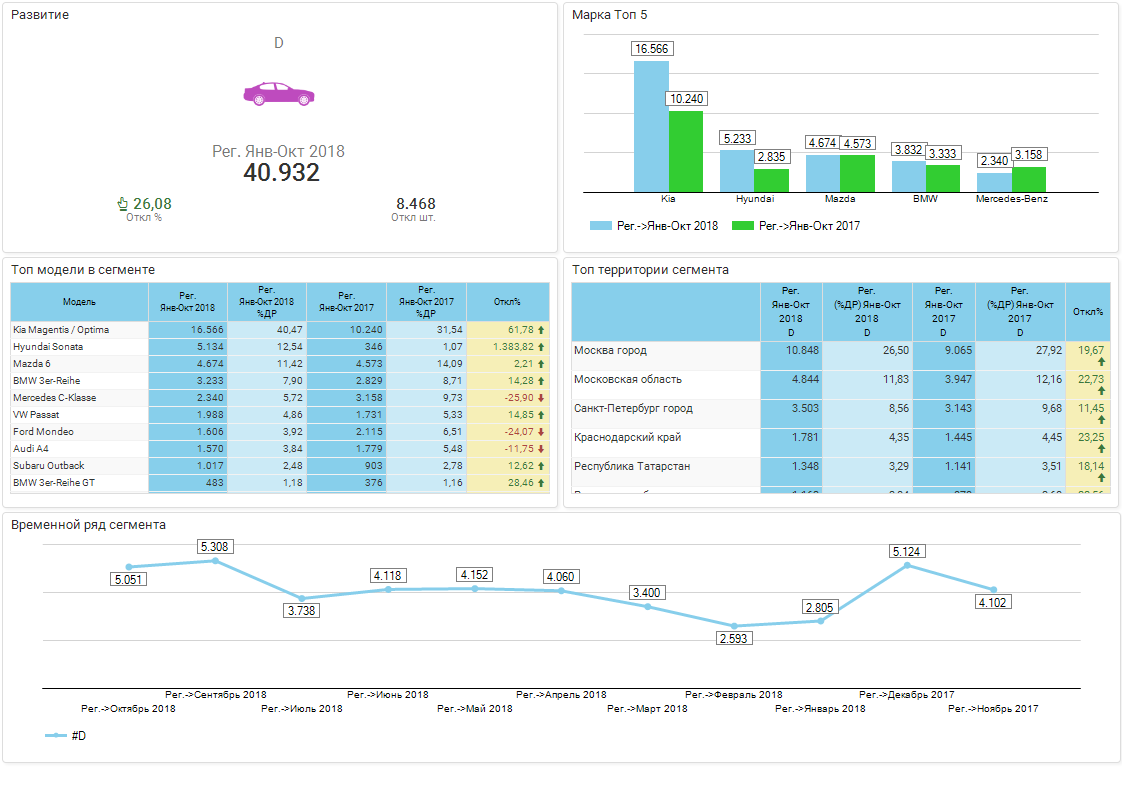
Task: Select the Subaru Outback model name
Action: [49, 466]
